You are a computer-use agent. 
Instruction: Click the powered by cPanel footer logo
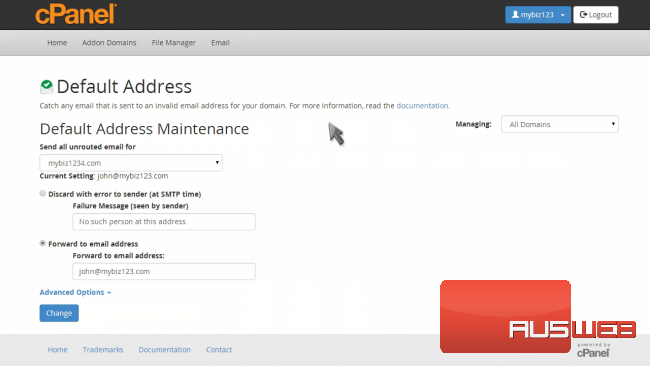pos(593,350)
